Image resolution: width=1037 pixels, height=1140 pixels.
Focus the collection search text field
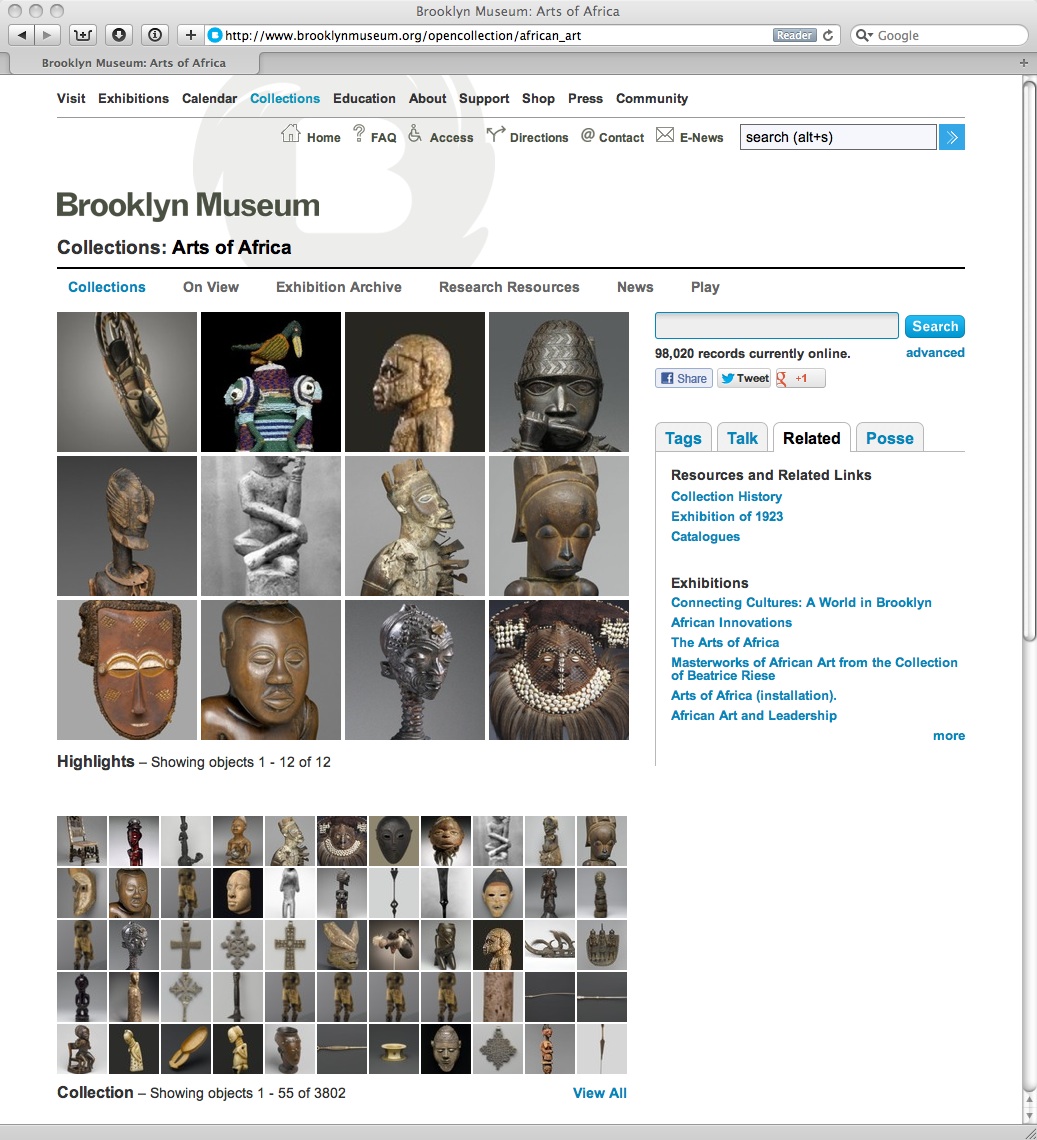tap(777, 326)
